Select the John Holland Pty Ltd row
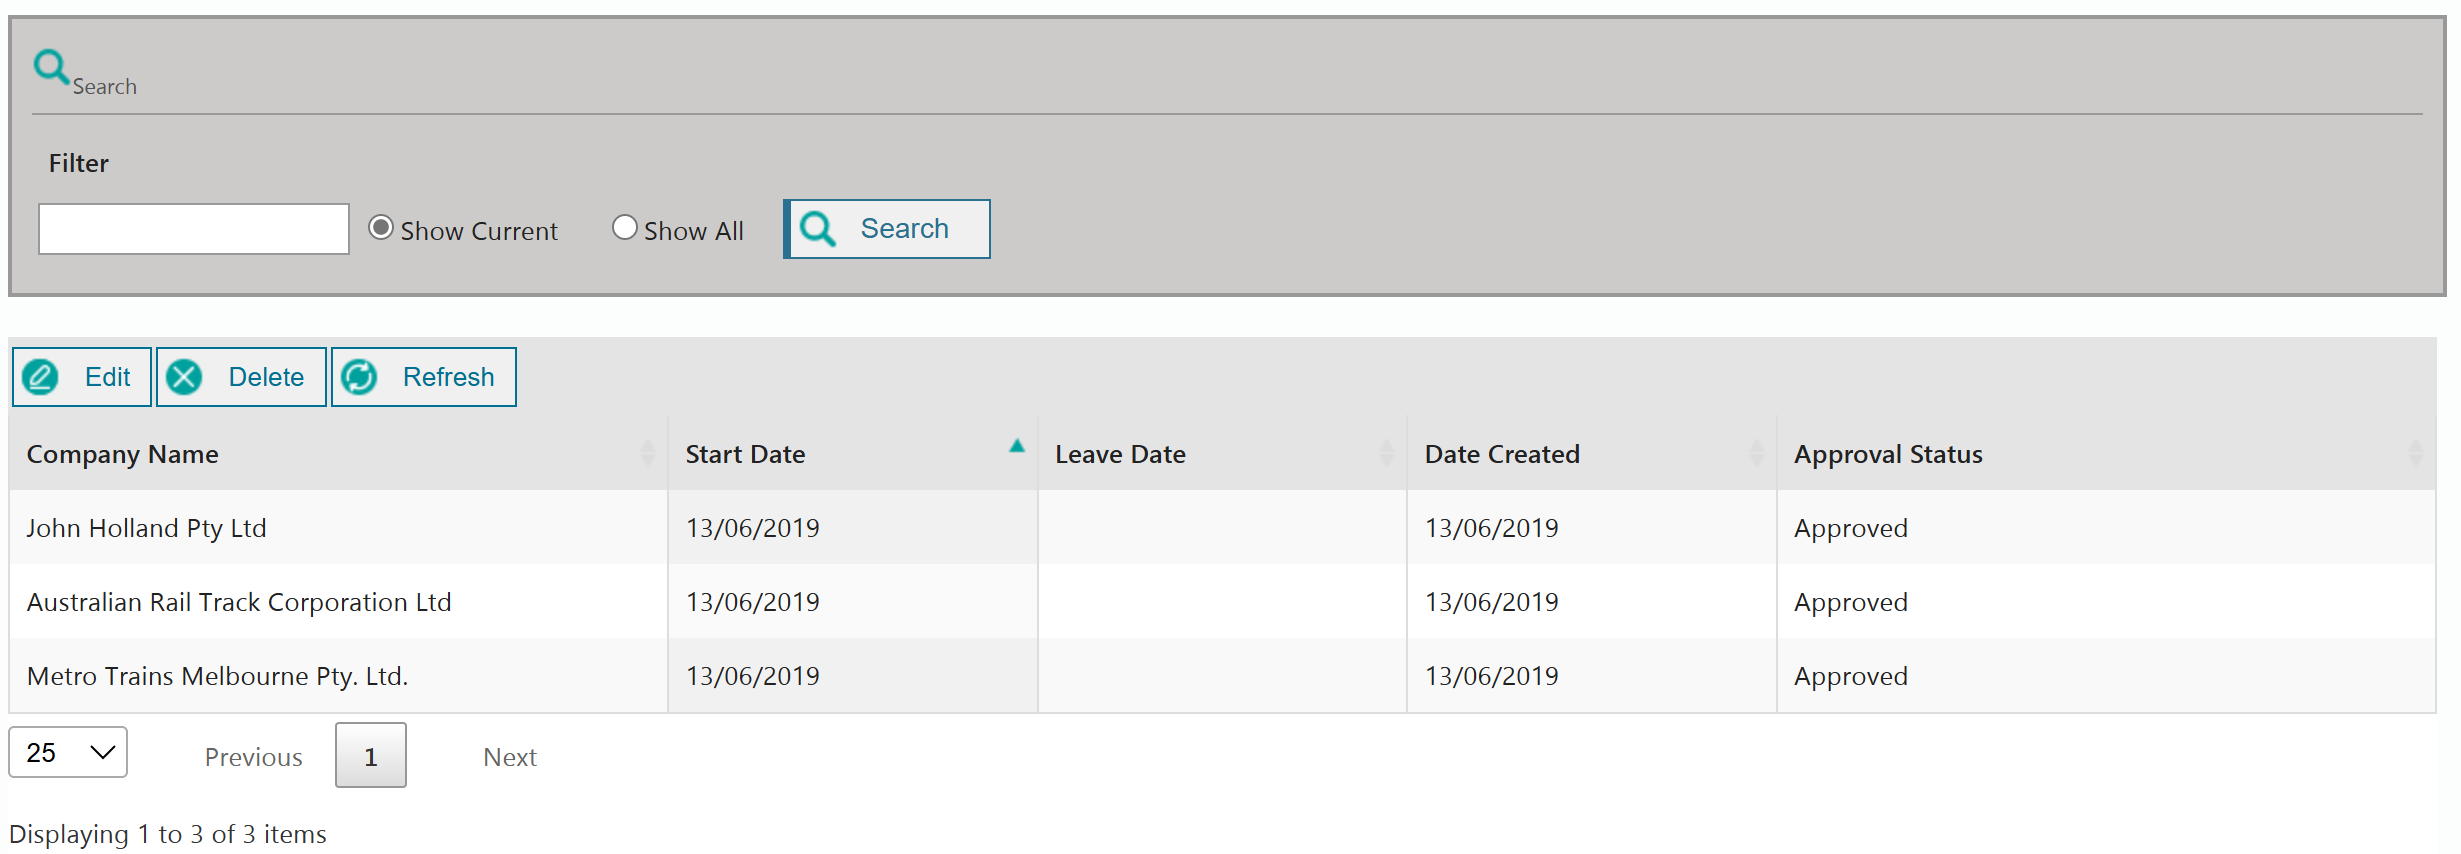 (x=146, y=528)
